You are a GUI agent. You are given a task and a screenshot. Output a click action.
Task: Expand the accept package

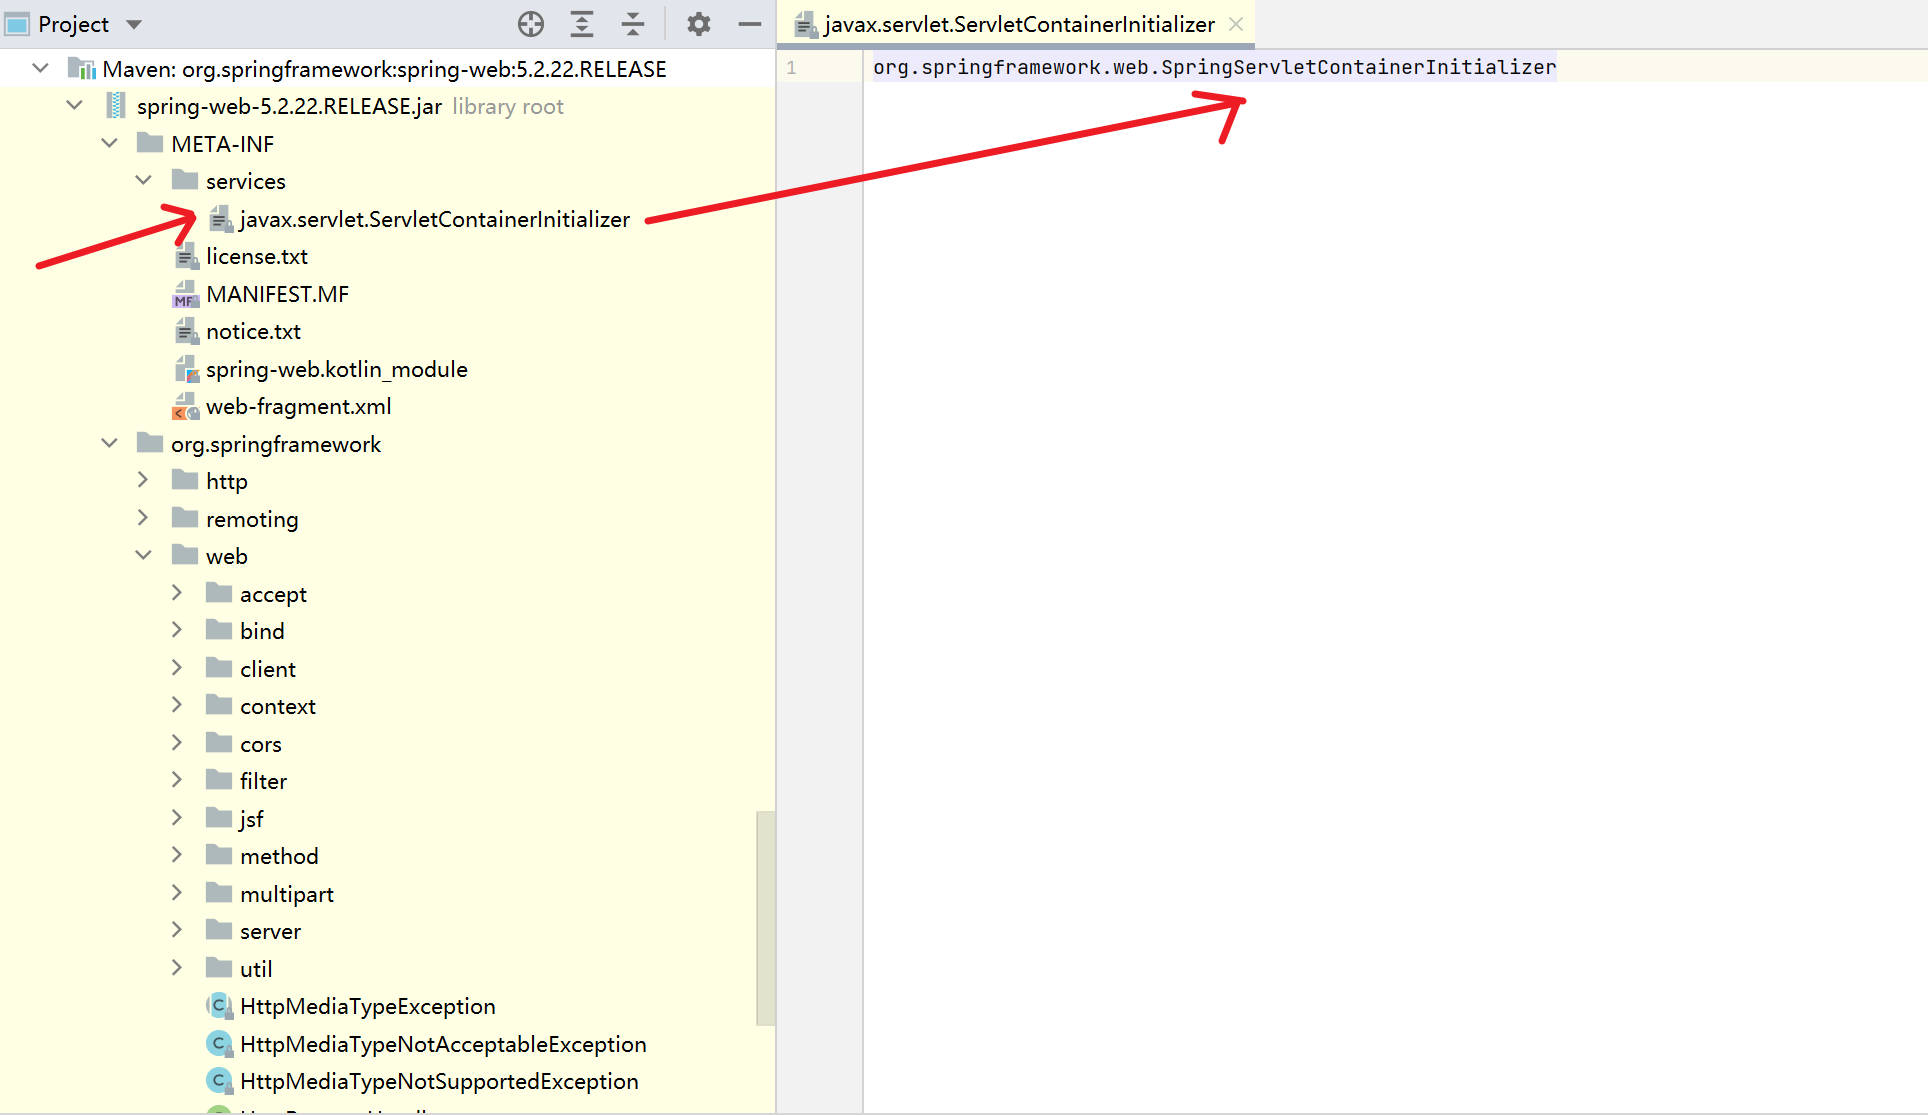(178, 593)
